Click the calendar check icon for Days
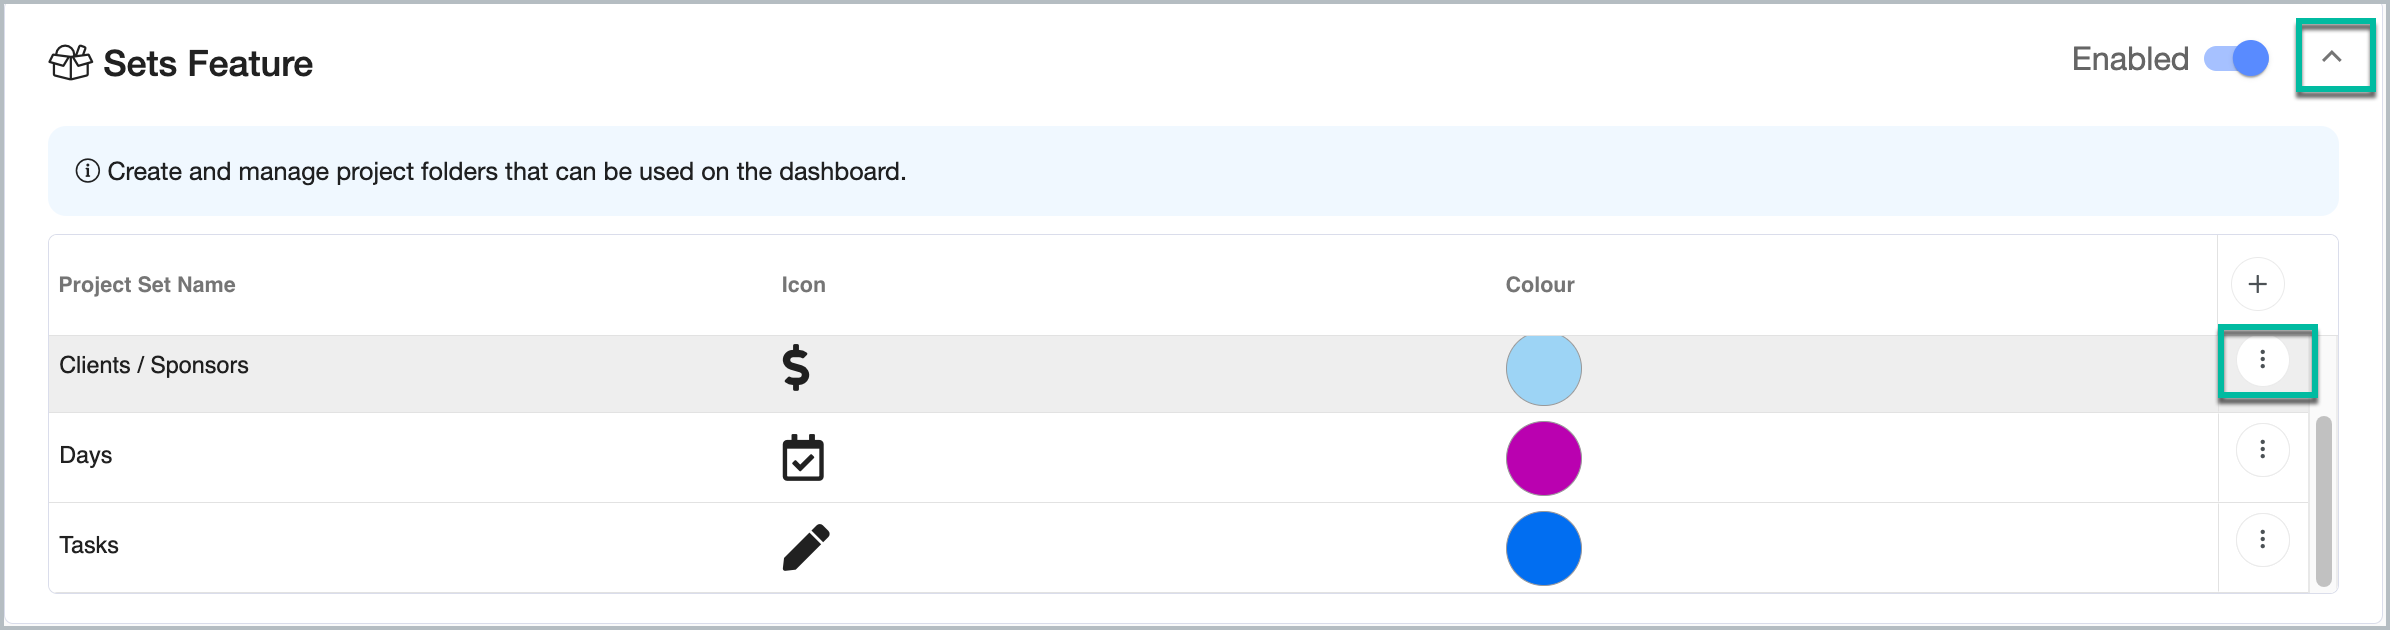The width and height of the screenshot is (2390, 630). click(803, 457)
